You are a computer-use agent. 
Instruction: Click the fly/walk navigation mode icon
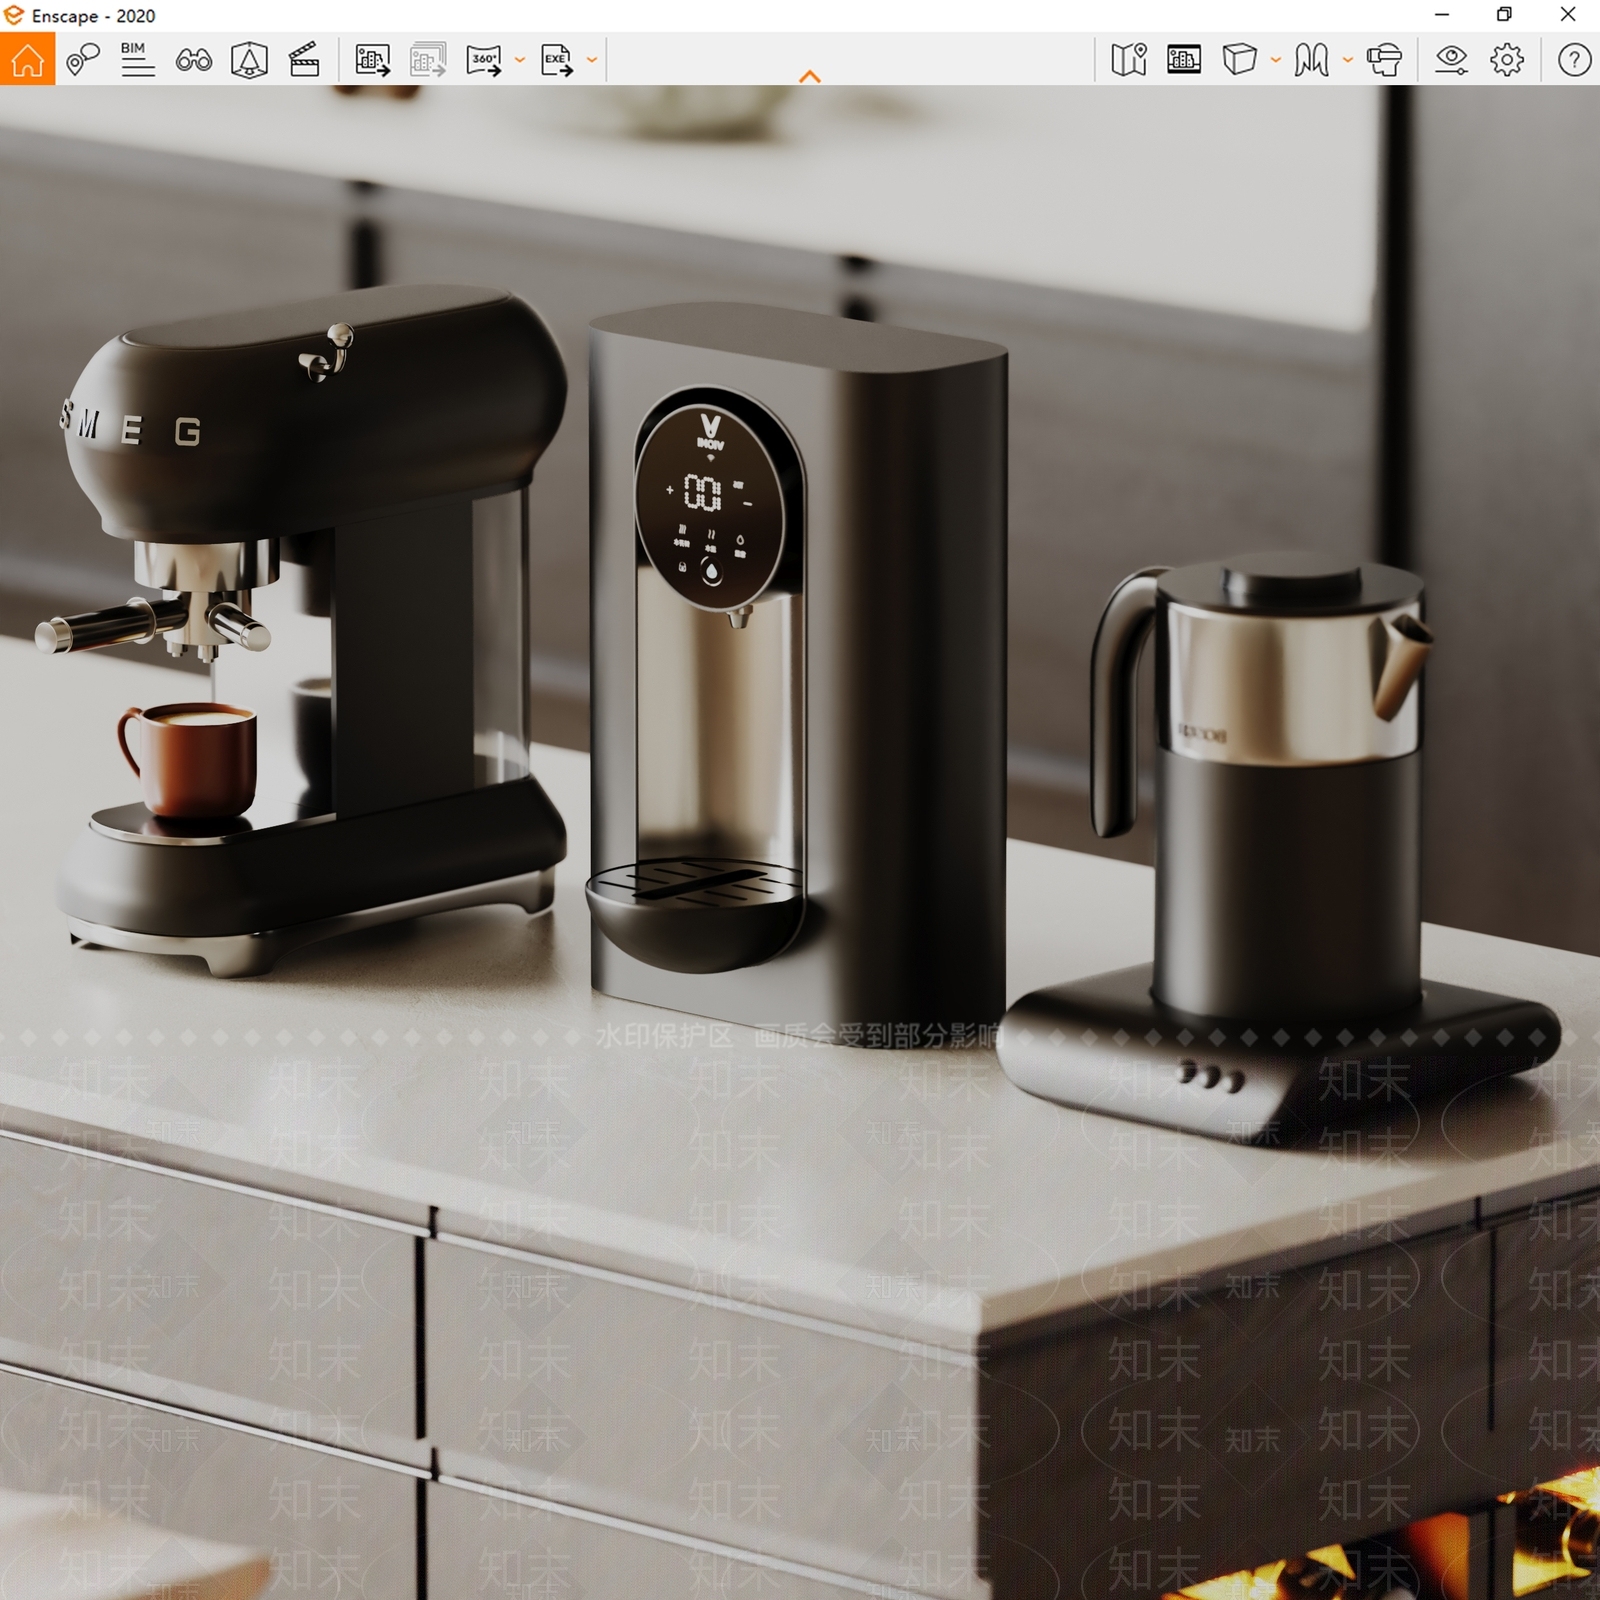click(x=1311, y=60)
